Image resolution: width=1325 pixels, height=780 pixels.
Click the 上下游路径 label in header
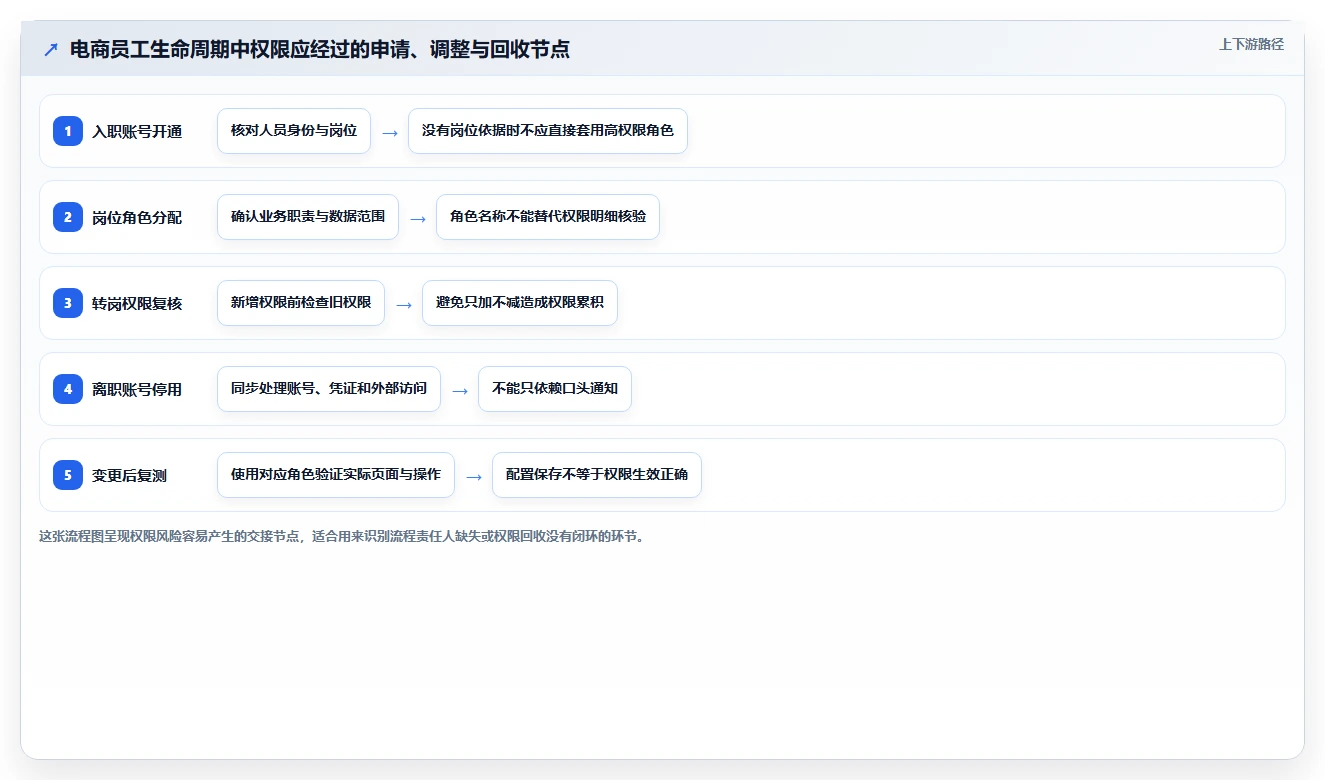point(1251,45)
